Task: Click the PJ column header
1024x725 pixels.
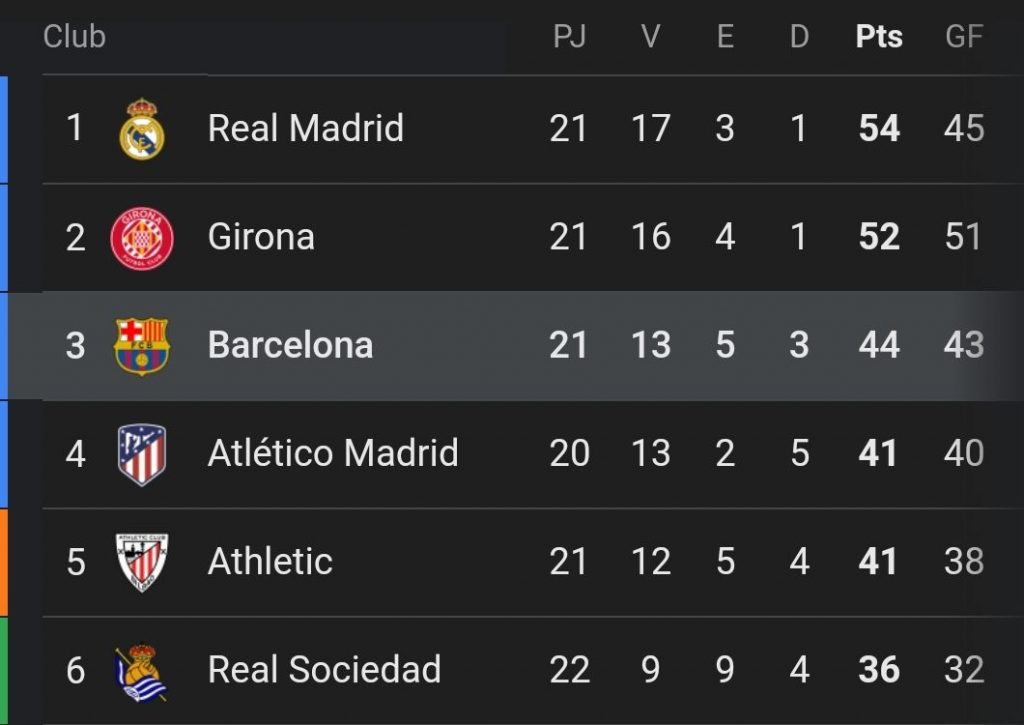Action: (569, 37)
